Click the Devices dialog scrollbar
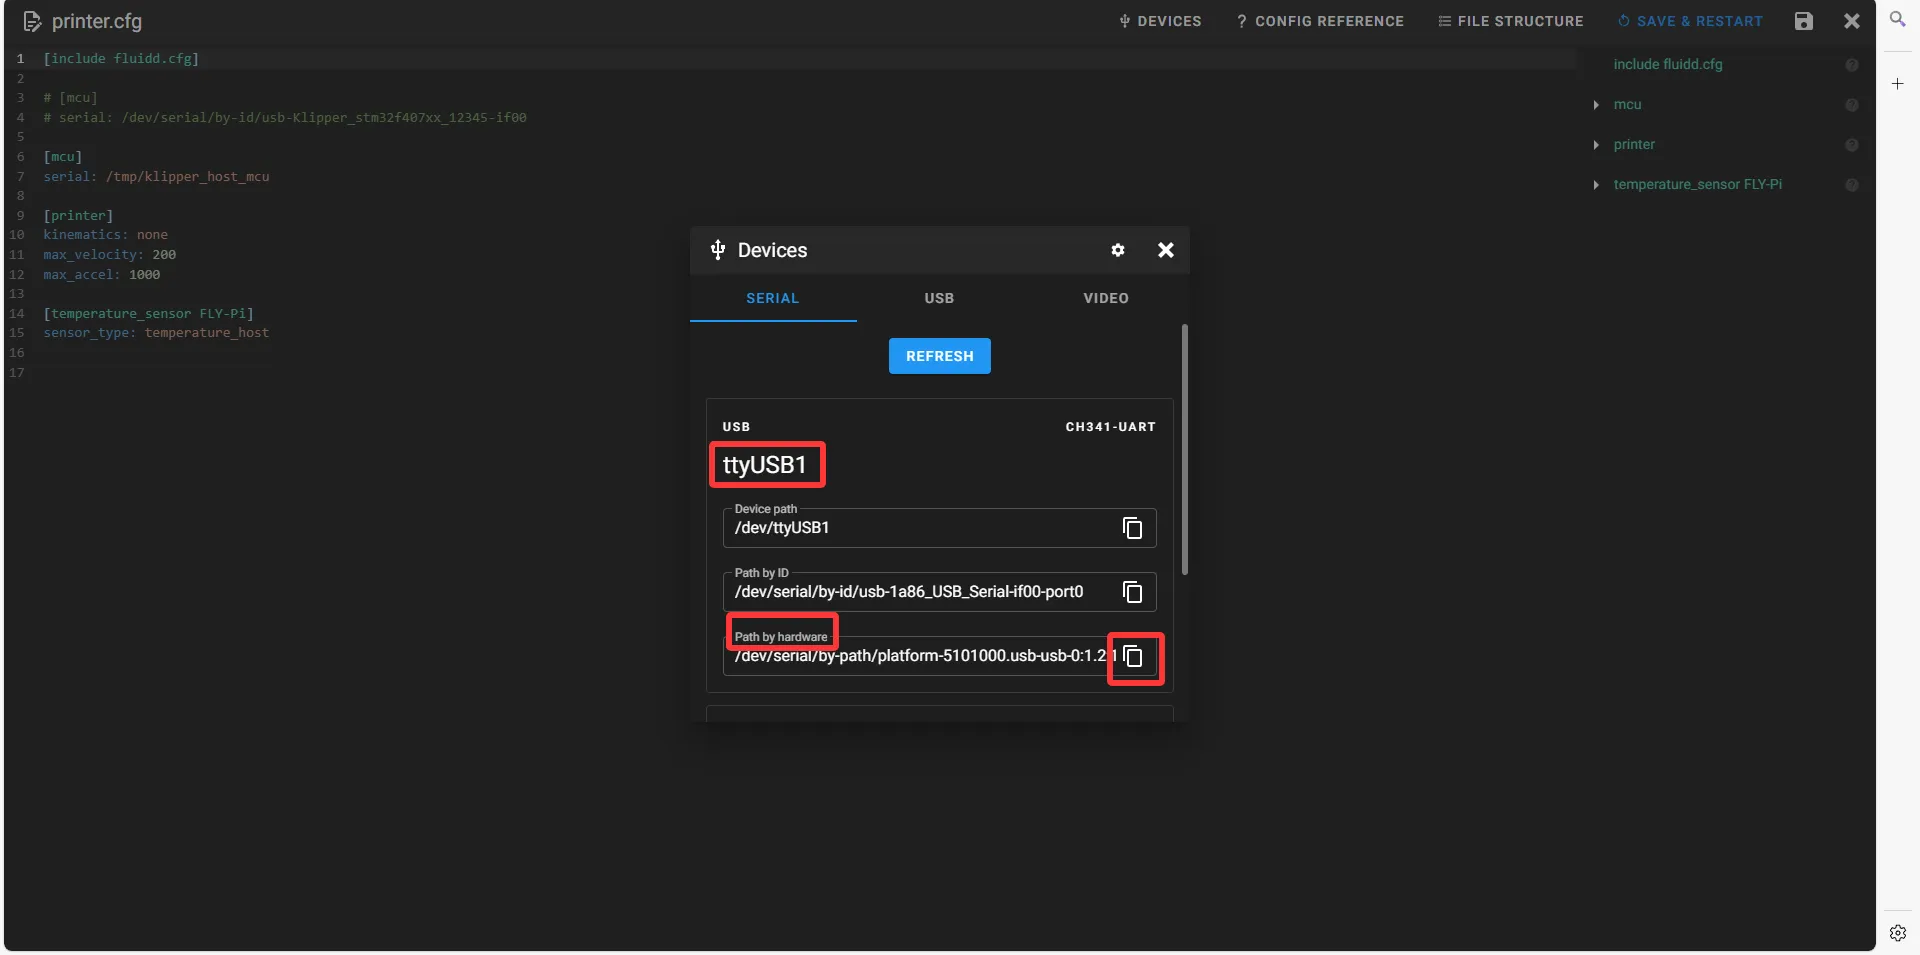The image size is (1920, 955). 1185,450
